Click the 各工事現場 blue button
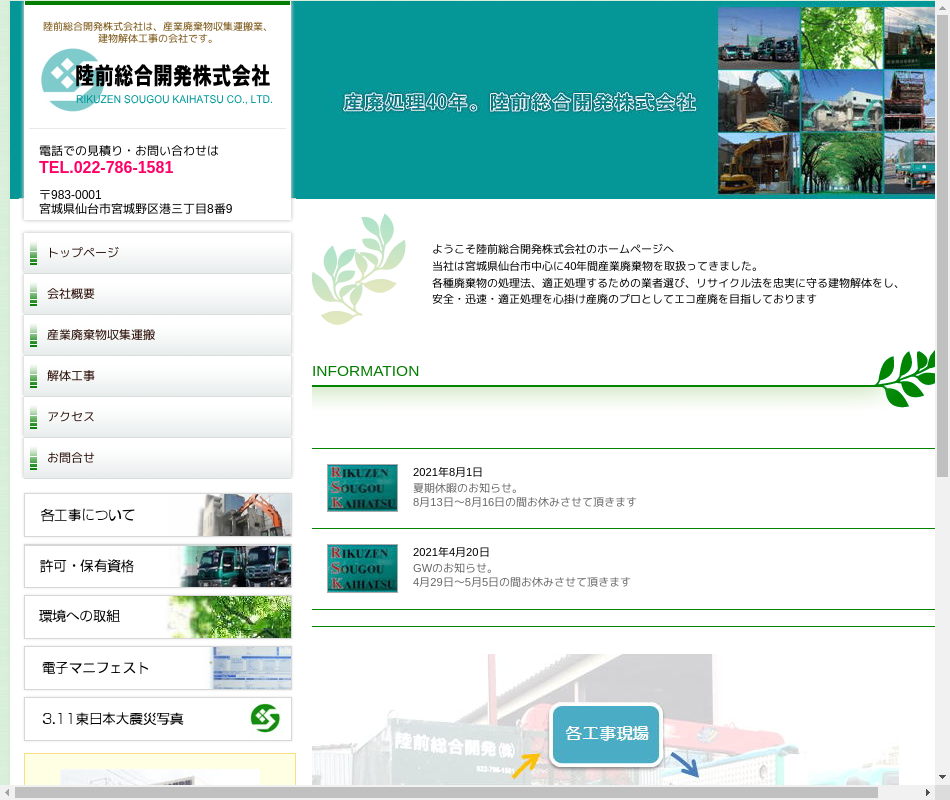Viewport: 950px width, 800px height. [606, 734]
